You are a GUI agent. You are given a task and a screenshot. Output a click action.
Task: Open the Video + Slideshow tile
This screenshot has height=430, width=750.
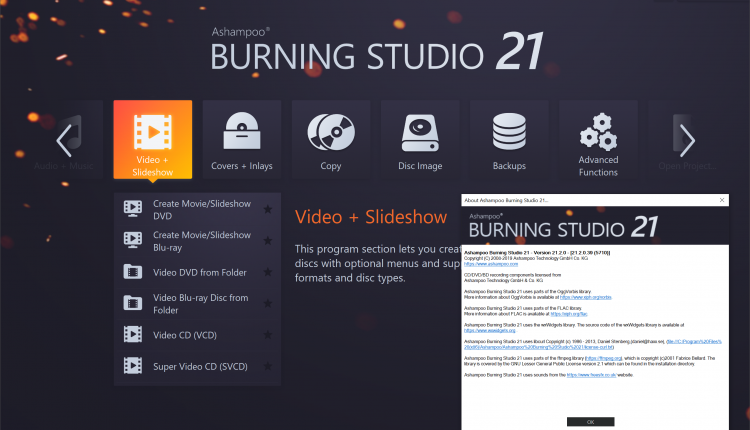pos(153,139)
